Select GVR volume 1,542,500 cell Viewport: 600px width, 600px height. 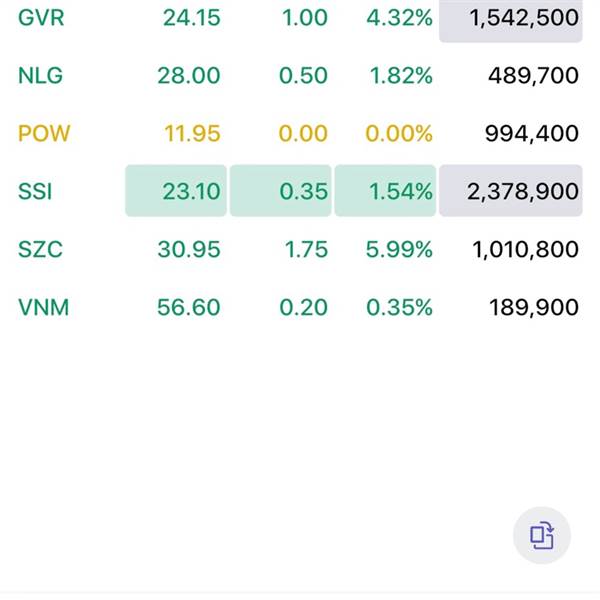click(511, 20)
